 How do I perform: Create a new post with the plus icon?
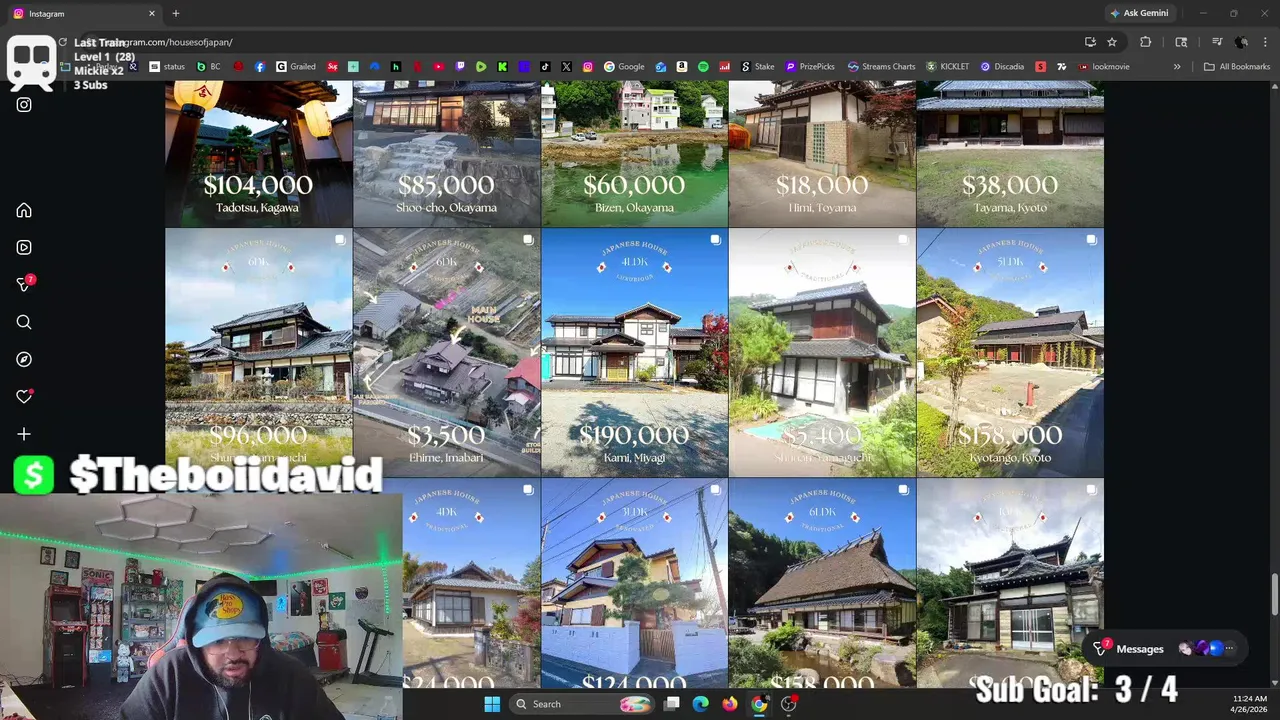click(x=24, y=434)
